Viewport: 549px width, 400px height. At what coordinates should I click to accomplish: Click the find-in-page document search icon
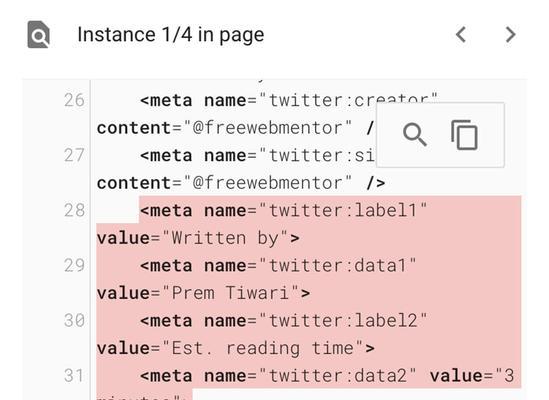39,34
